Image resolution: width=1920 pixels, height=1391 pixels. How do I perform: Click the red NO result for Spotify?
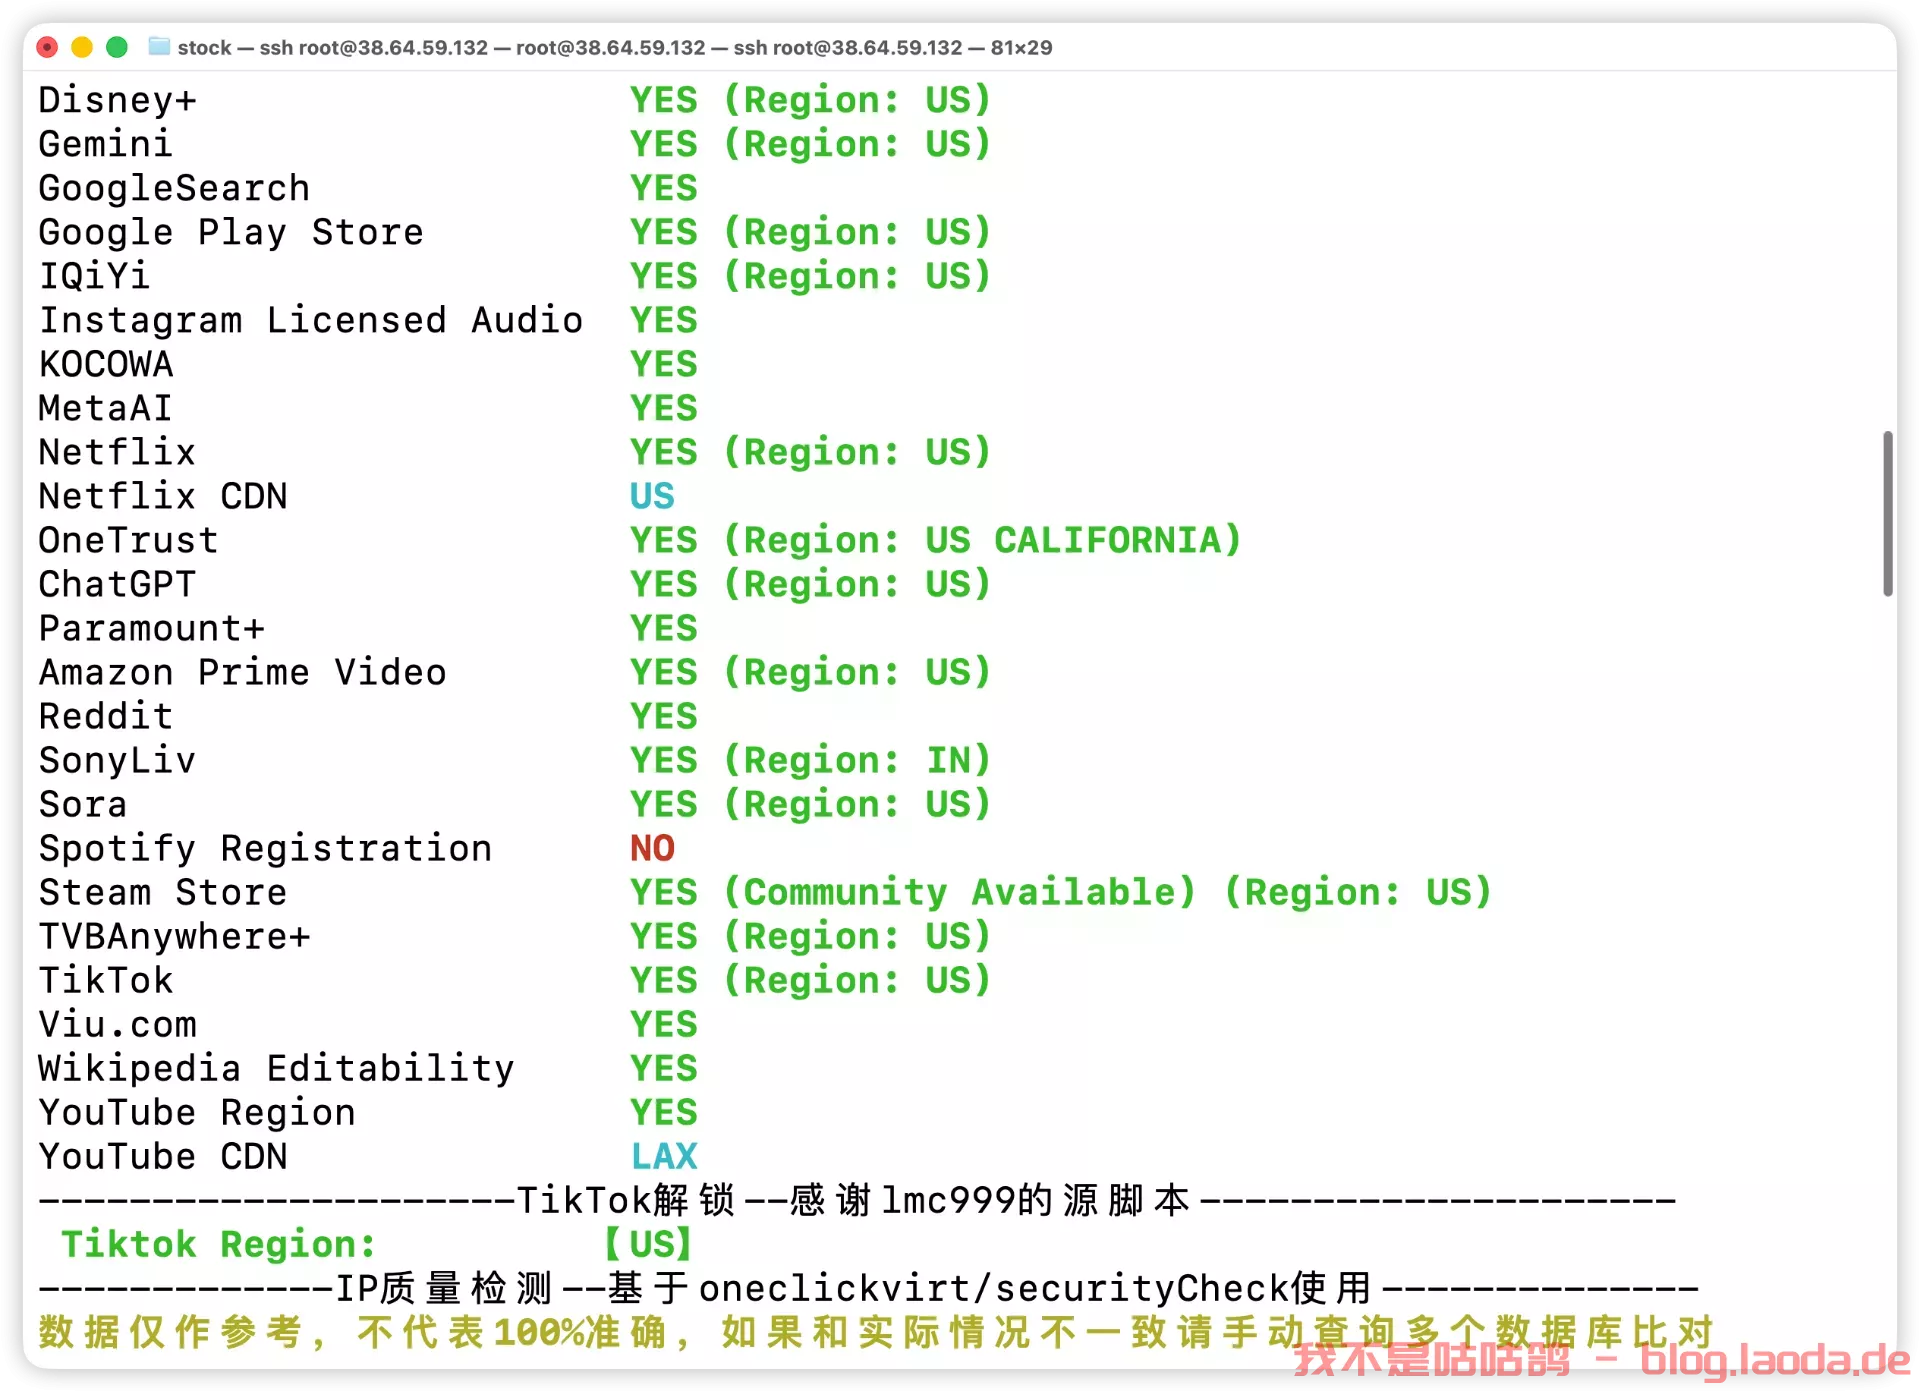(652, 848)
